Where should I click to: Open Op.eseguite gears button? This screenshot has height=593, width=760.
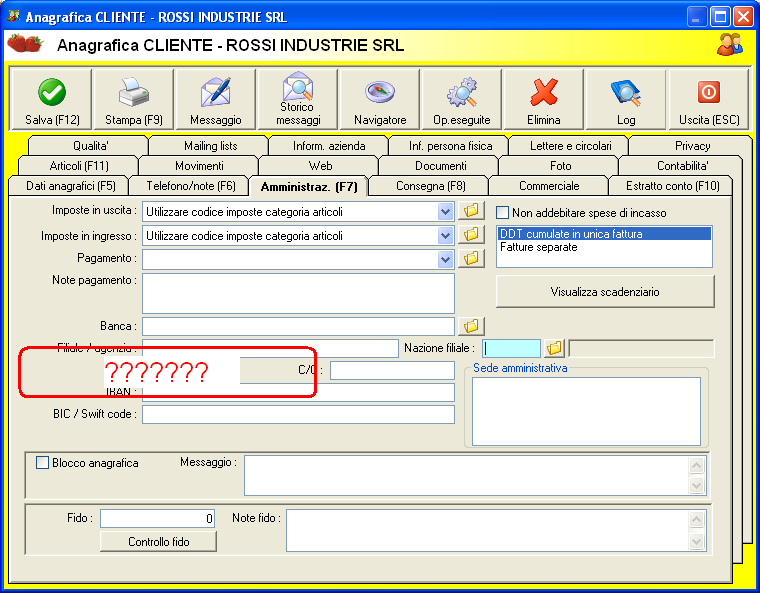point(462,100)
